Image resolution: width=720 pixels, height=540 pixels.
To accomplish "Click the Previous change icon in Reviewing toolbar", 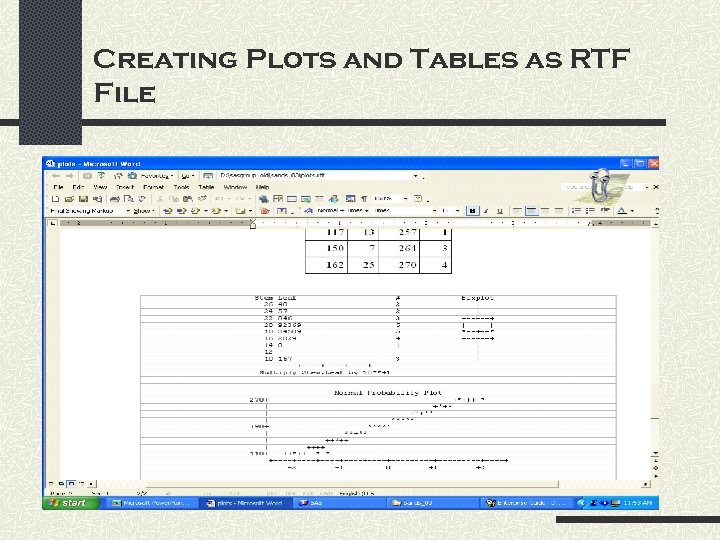I will 168,211.
